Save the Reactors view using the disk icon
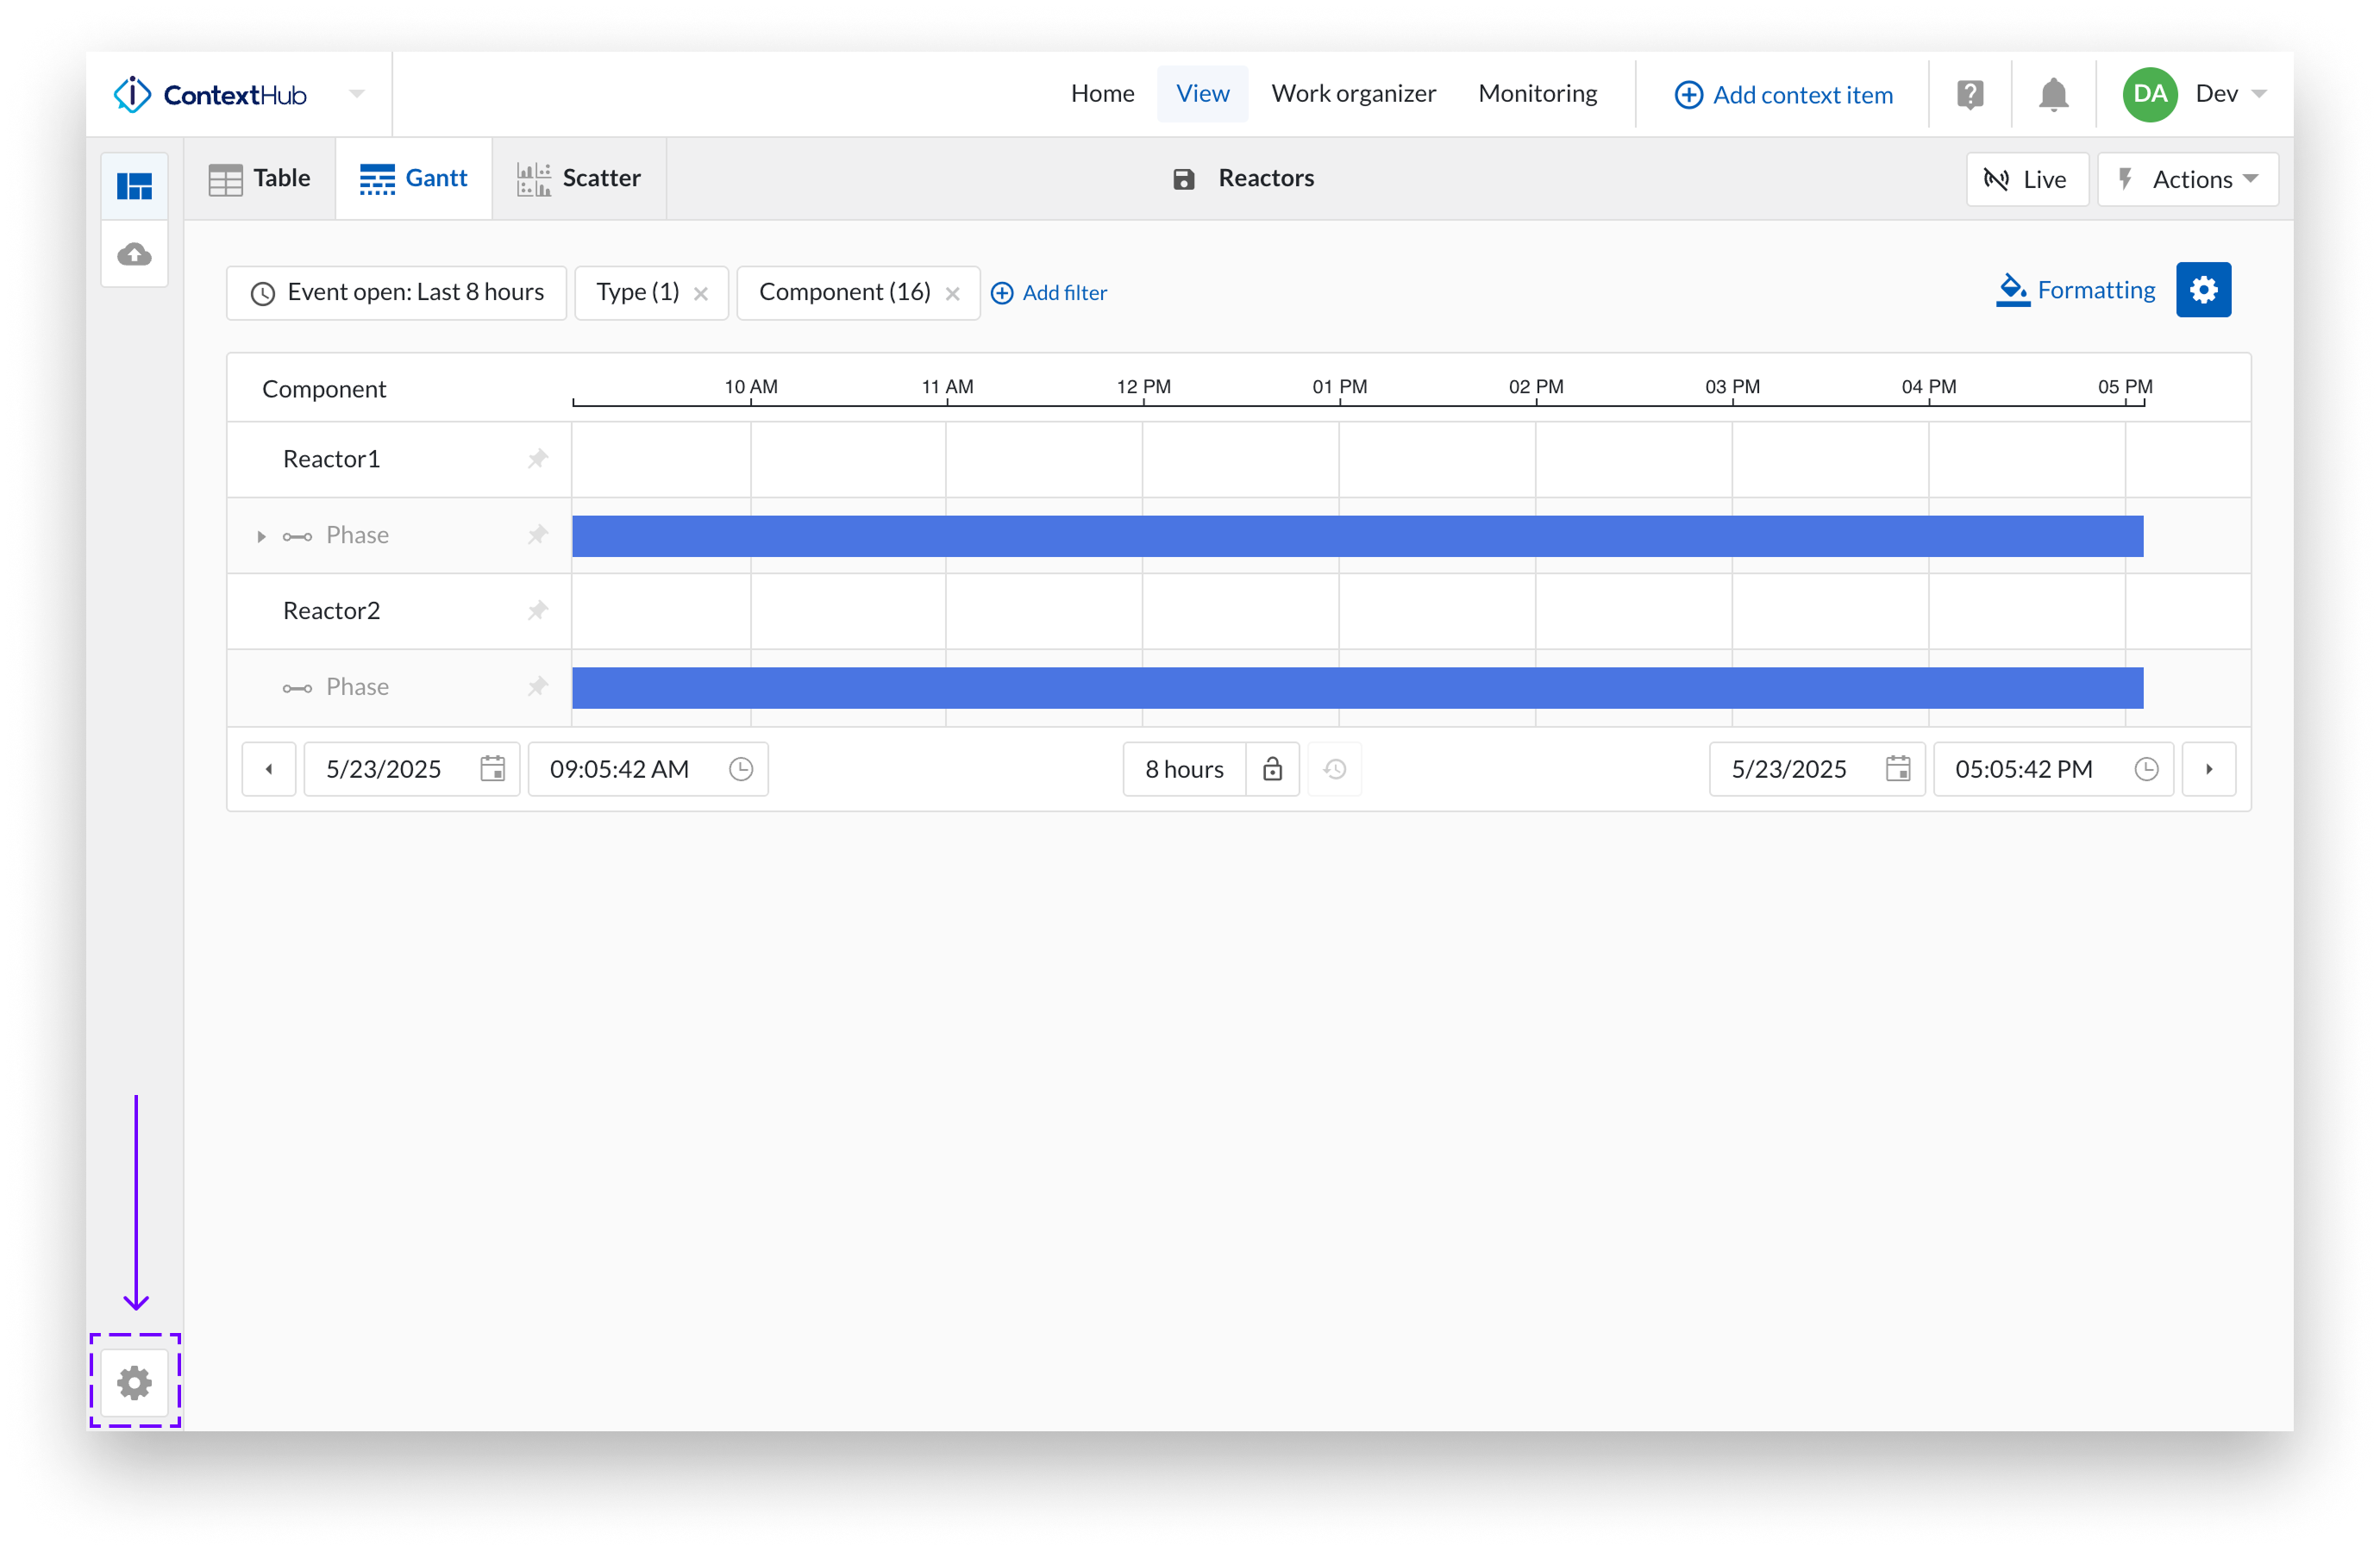 click(x=1183, y=179)
